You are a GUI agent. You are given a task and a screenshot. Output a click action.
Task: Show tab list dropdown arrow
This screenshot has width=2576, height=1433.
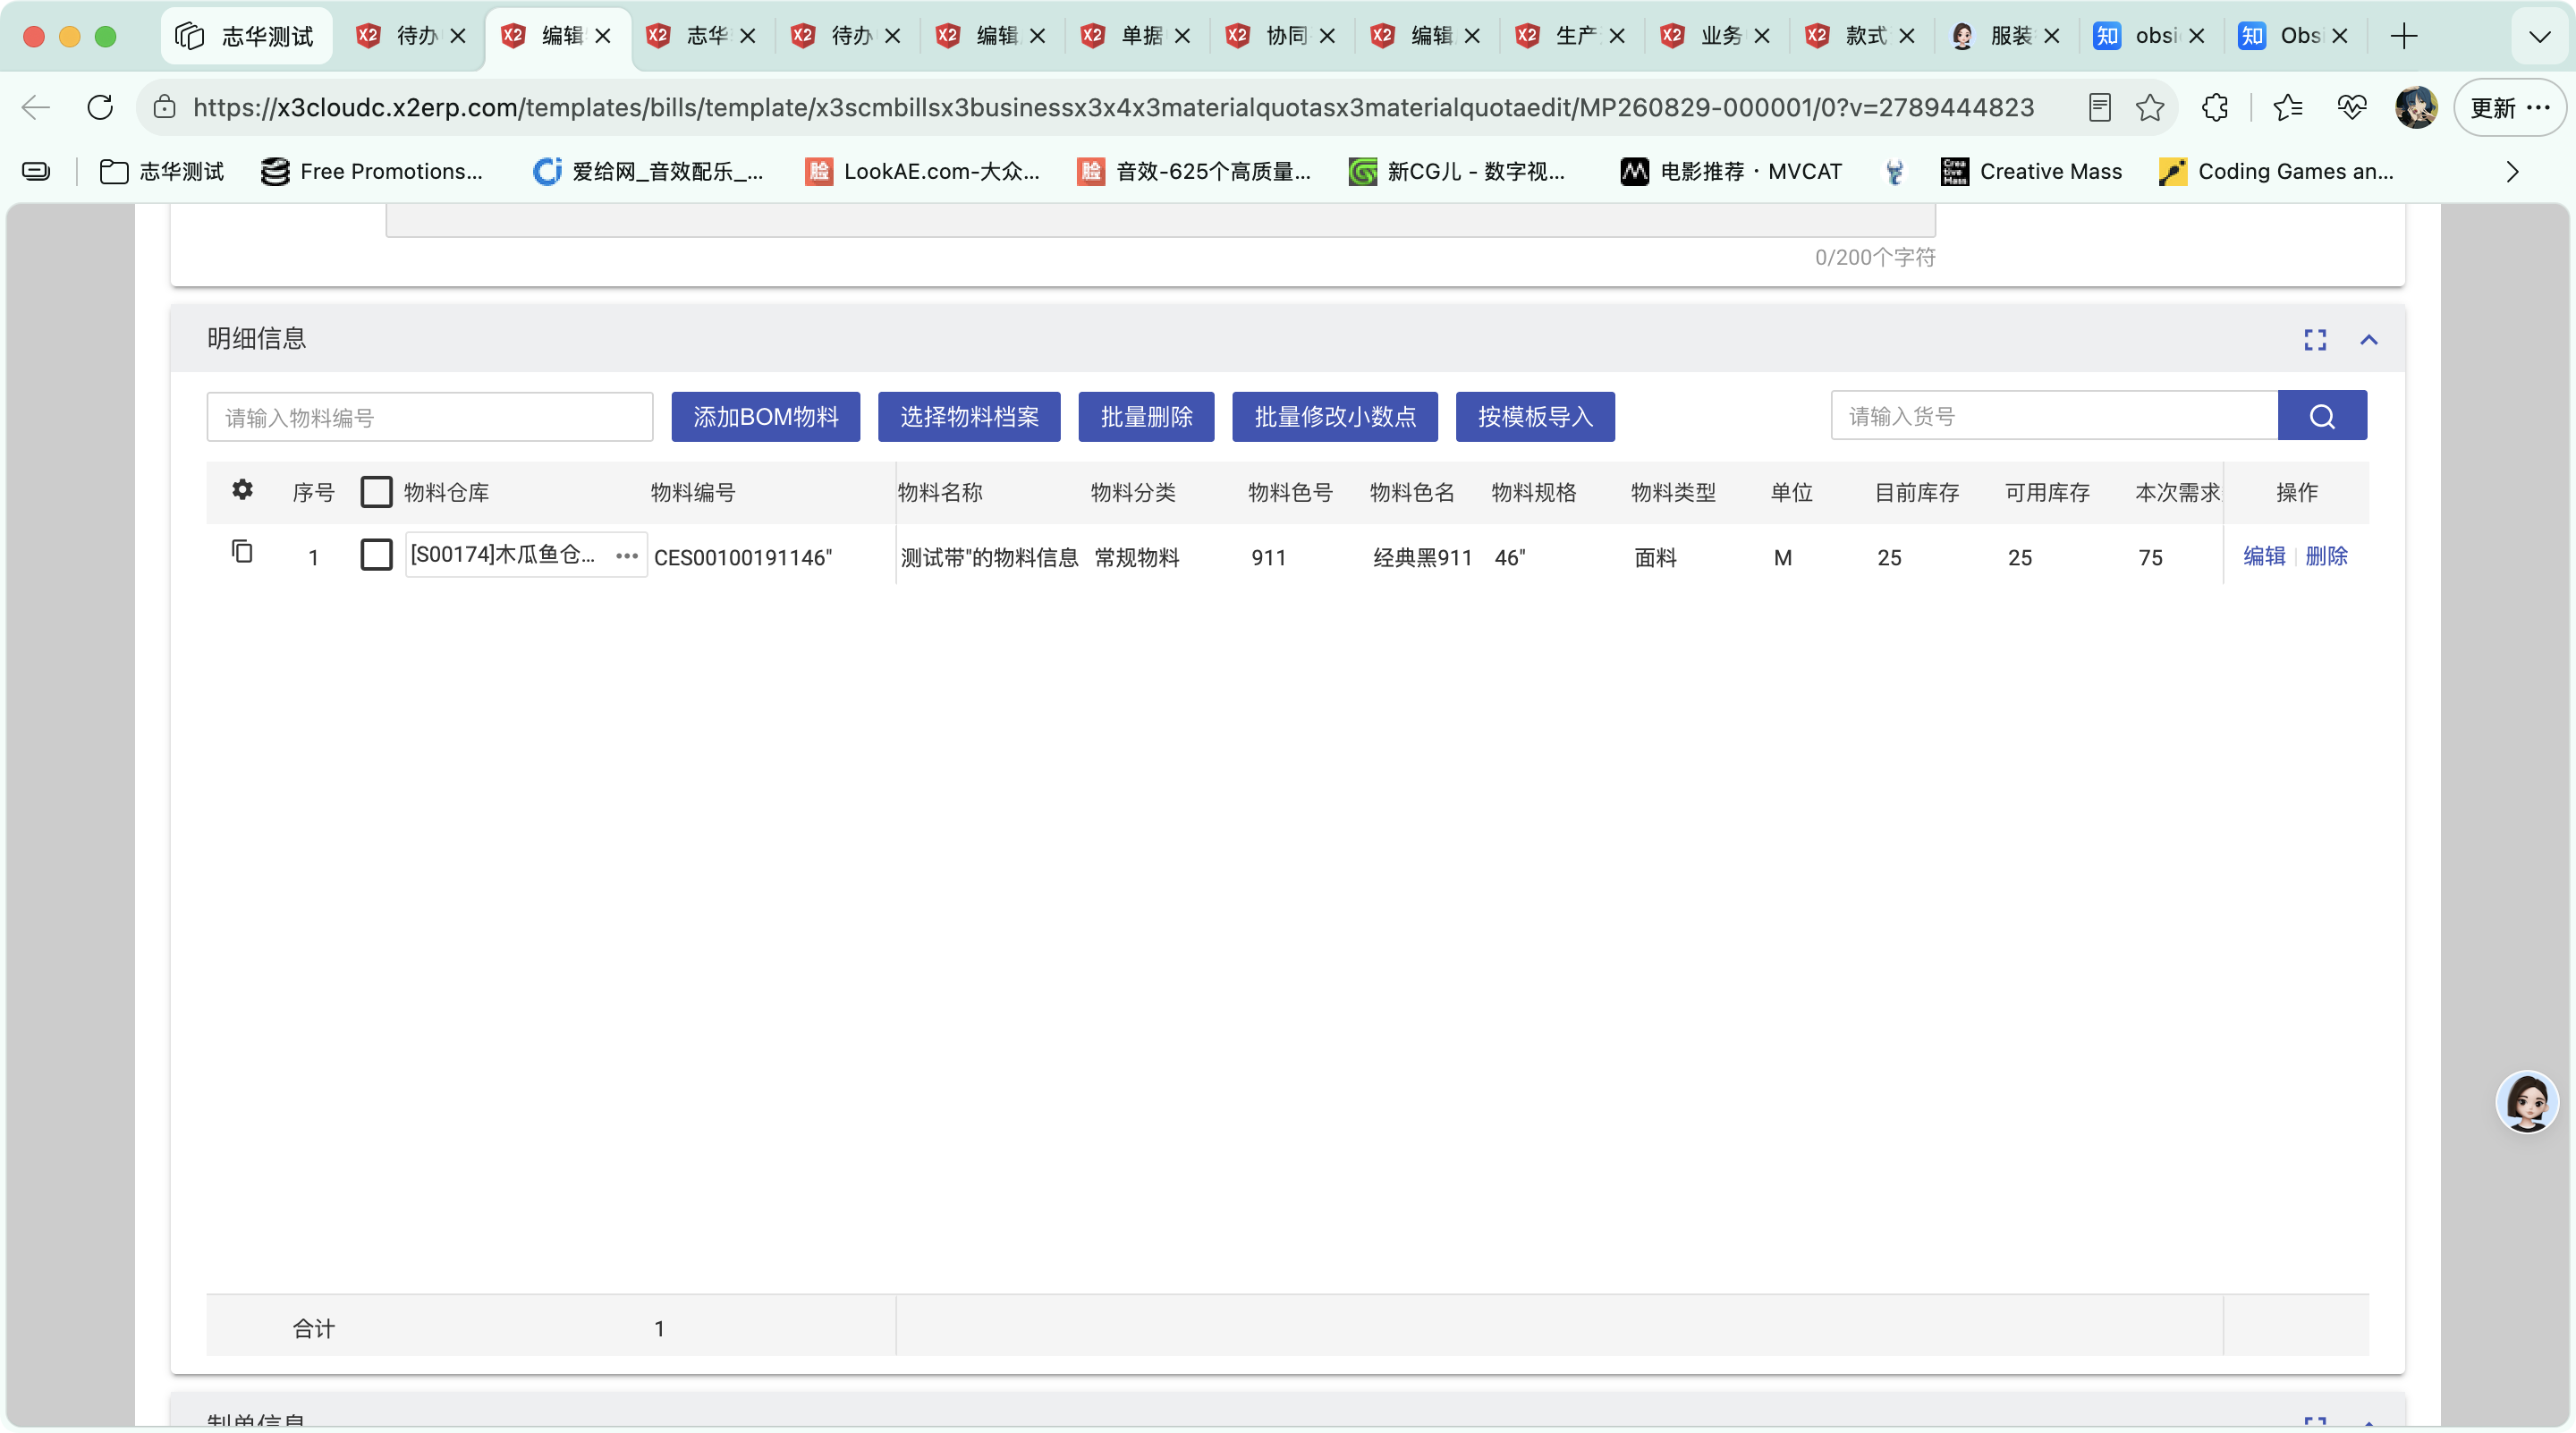point(2540,37)
